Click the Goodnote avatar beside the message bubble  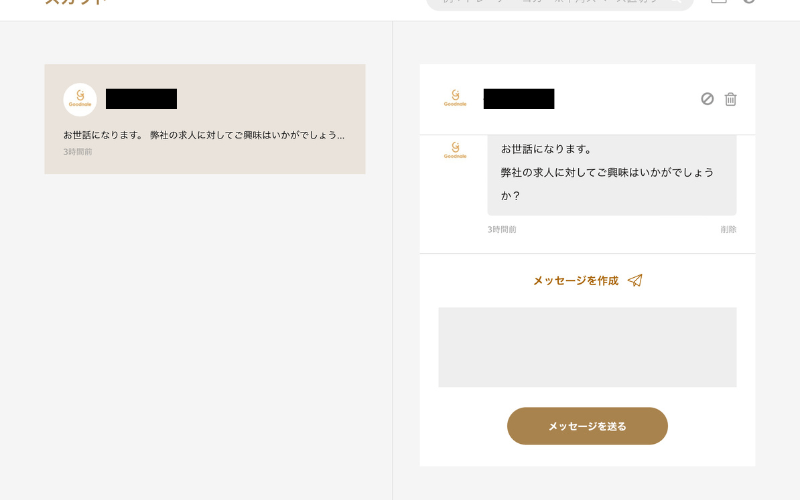click(455, 151)
